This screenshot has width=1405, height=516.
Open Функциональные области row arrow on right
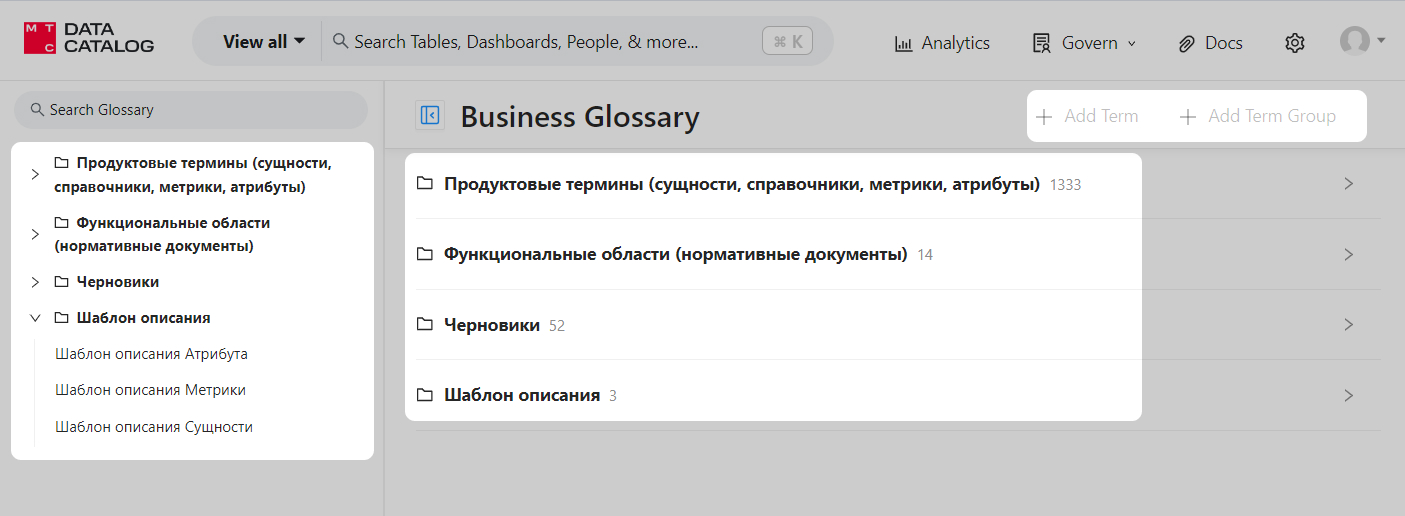coord(1348,254)
